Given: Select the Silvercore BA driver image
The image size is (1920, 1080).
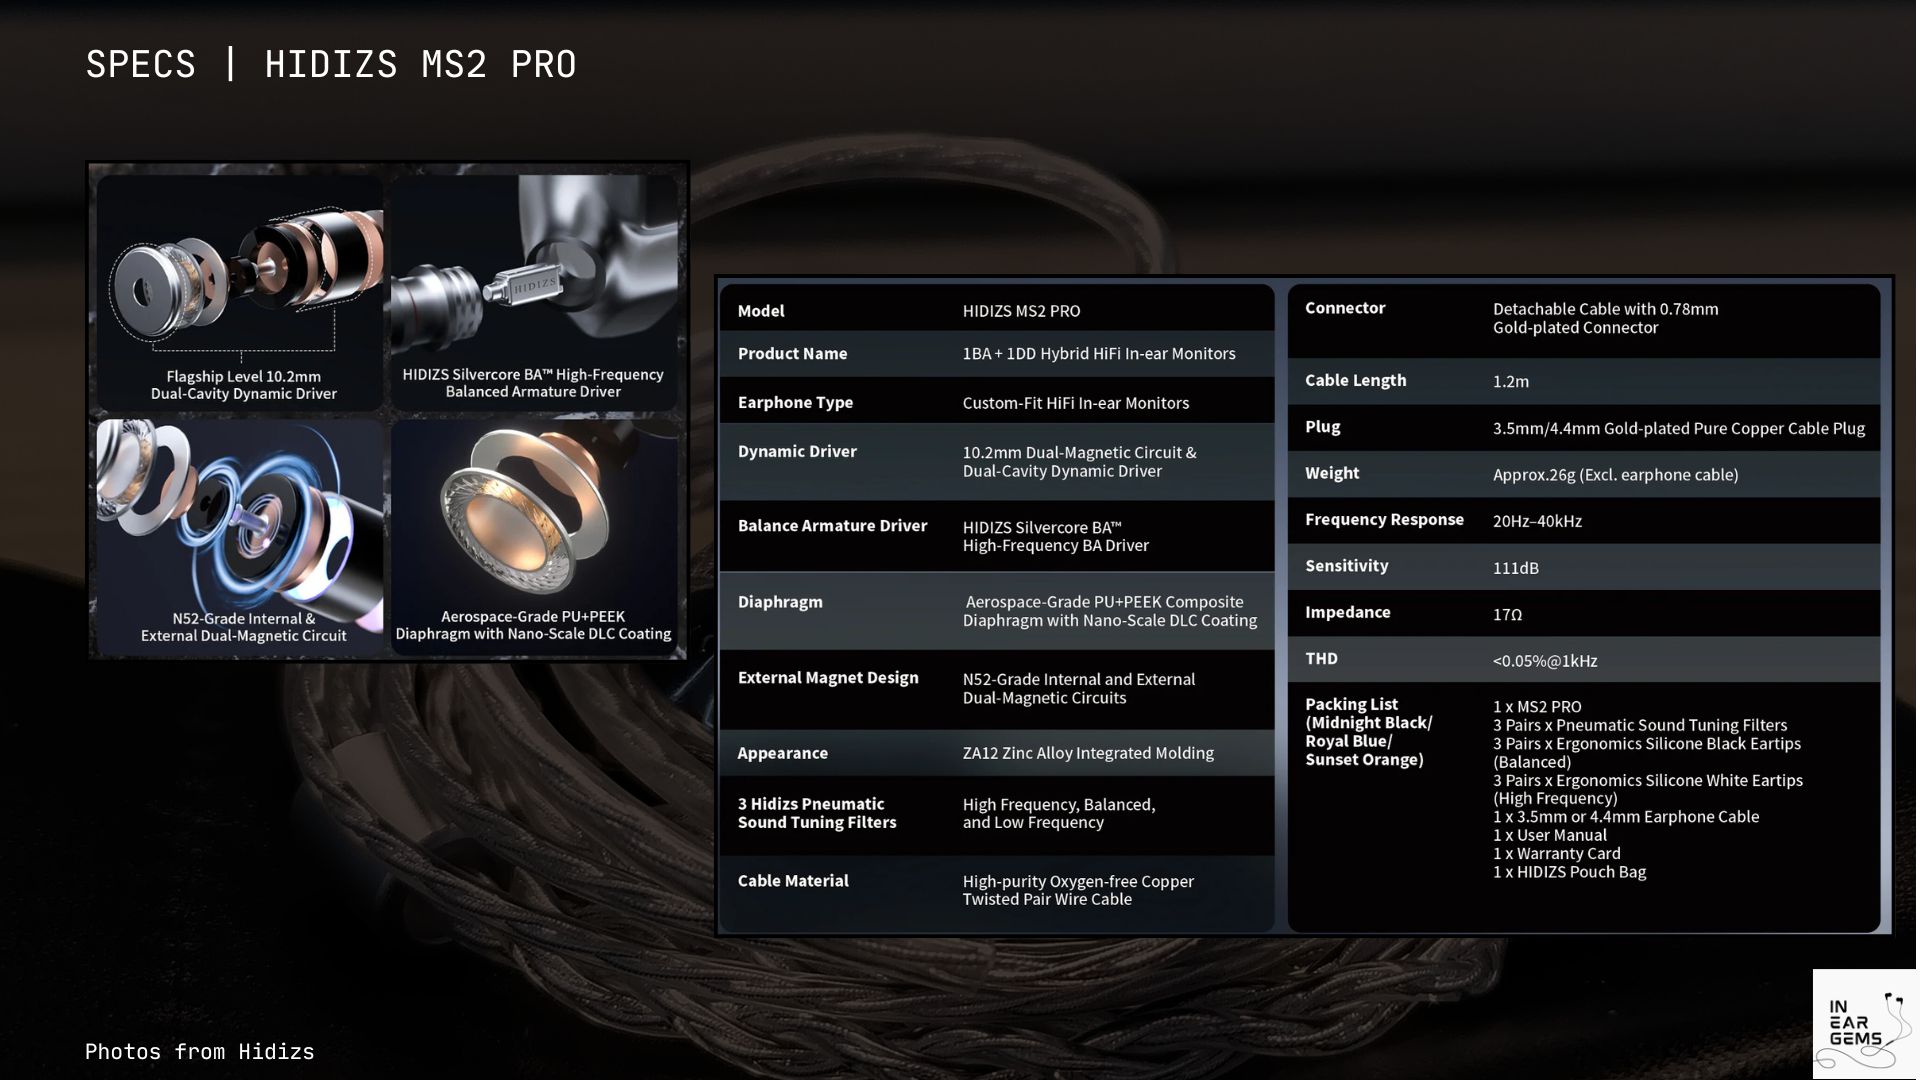Looking at the screenshot, I should pyautogui.click(x=533, y=291).
